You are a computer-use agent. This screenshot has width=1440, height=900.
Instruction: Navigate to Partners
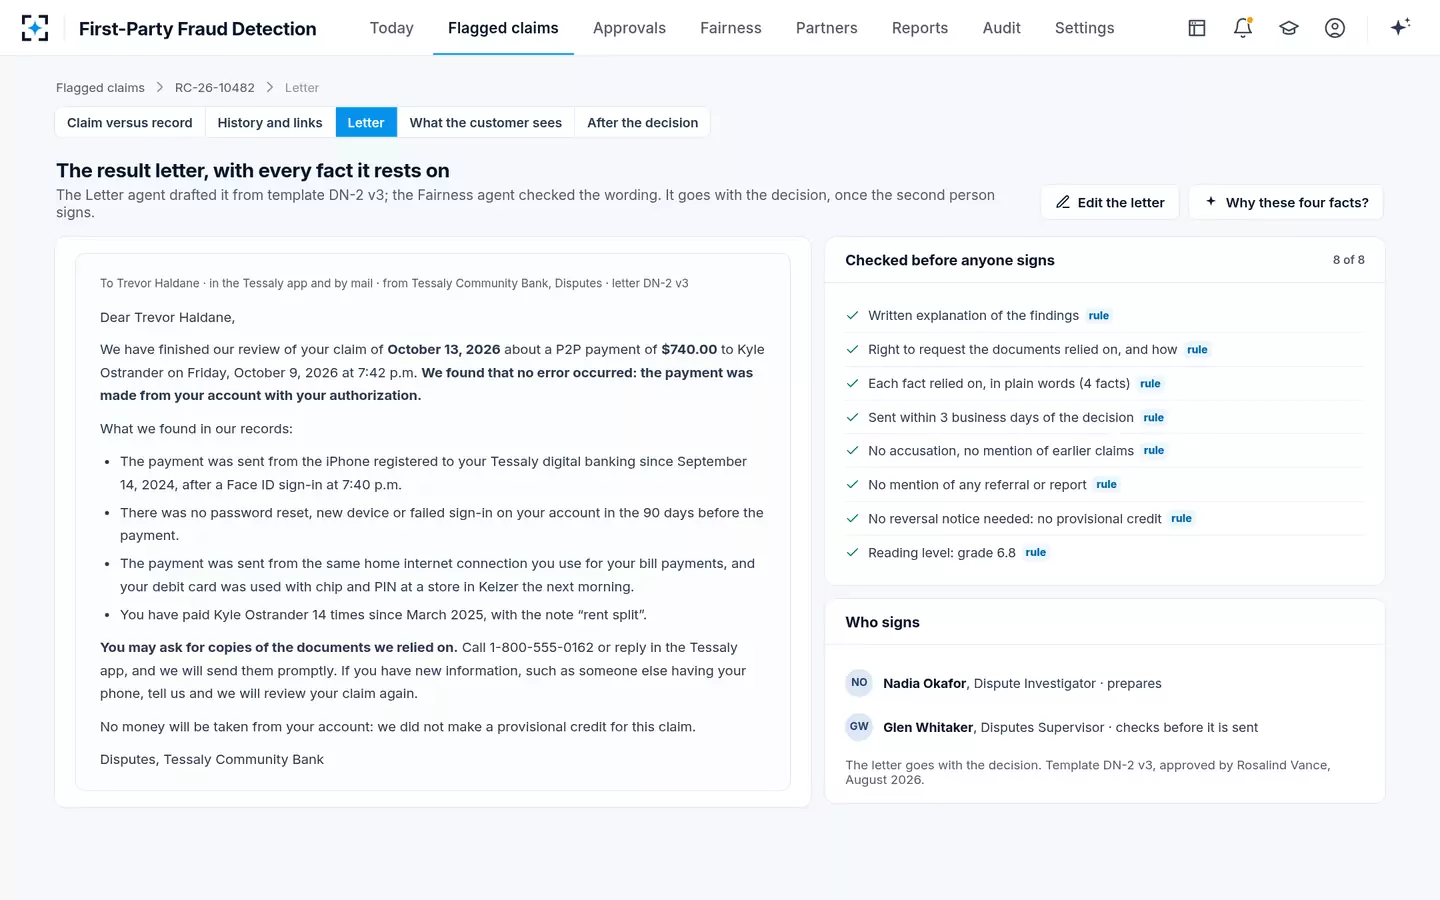click(x=826, y=28)
